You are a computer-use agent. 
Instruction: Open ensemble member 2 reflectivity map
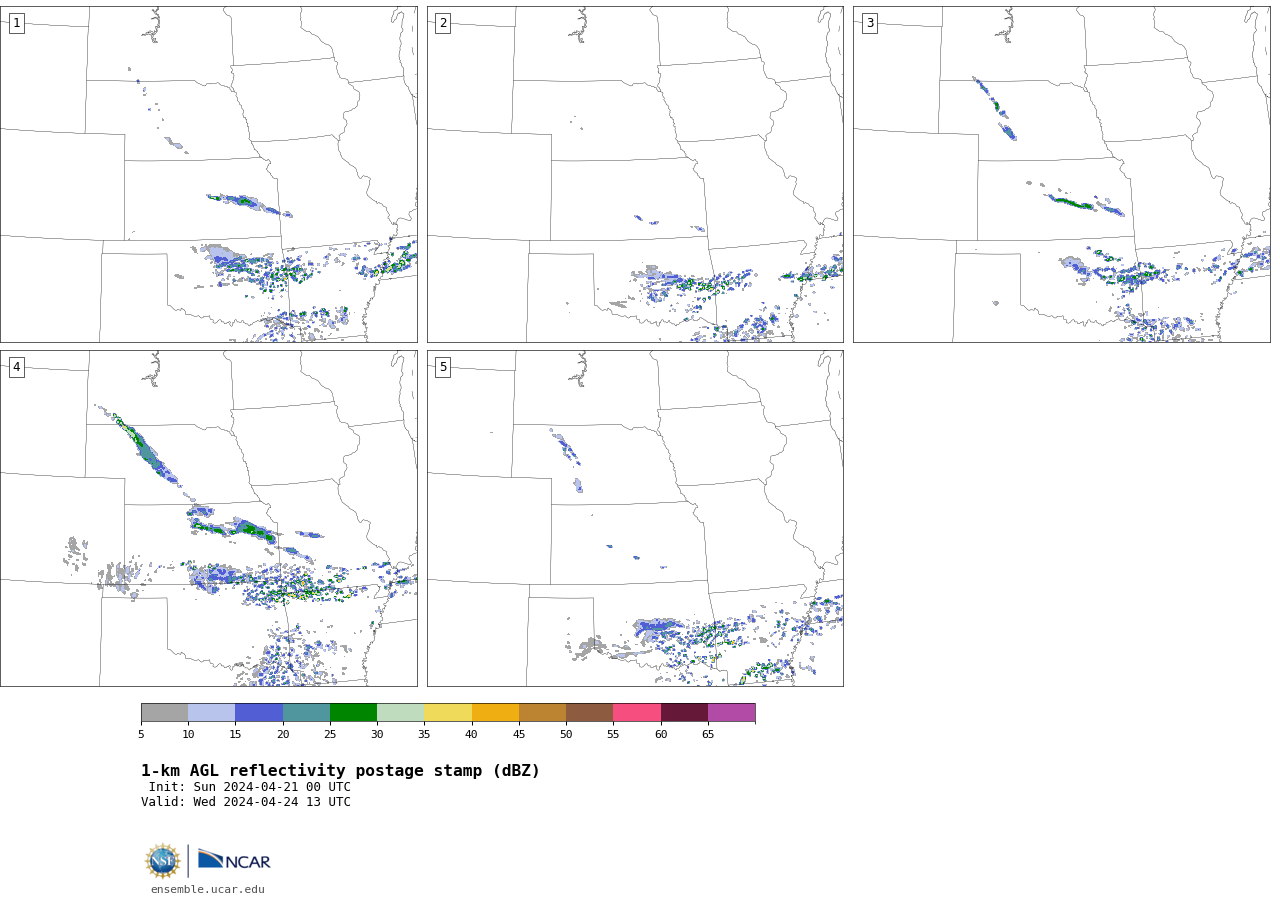pyautogui.click(x=635, y=175)
